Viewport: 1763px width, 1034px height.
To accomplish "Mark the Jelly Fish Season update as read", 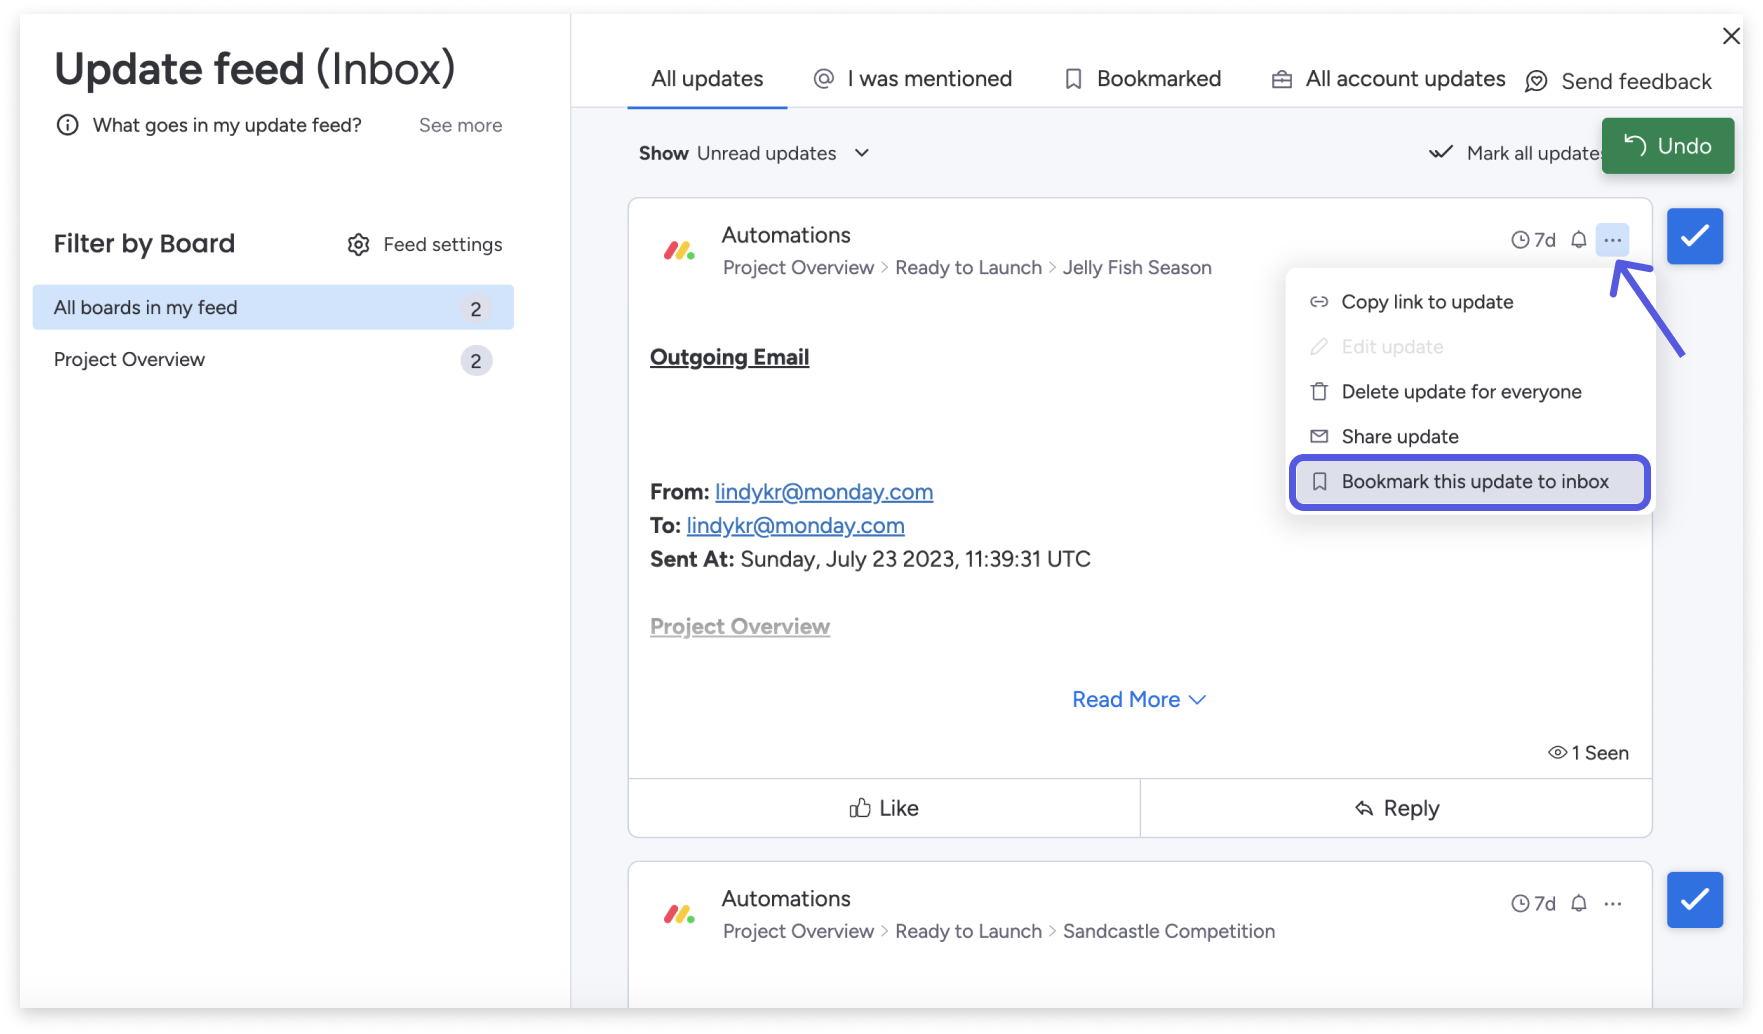I will click(1694, 236).
